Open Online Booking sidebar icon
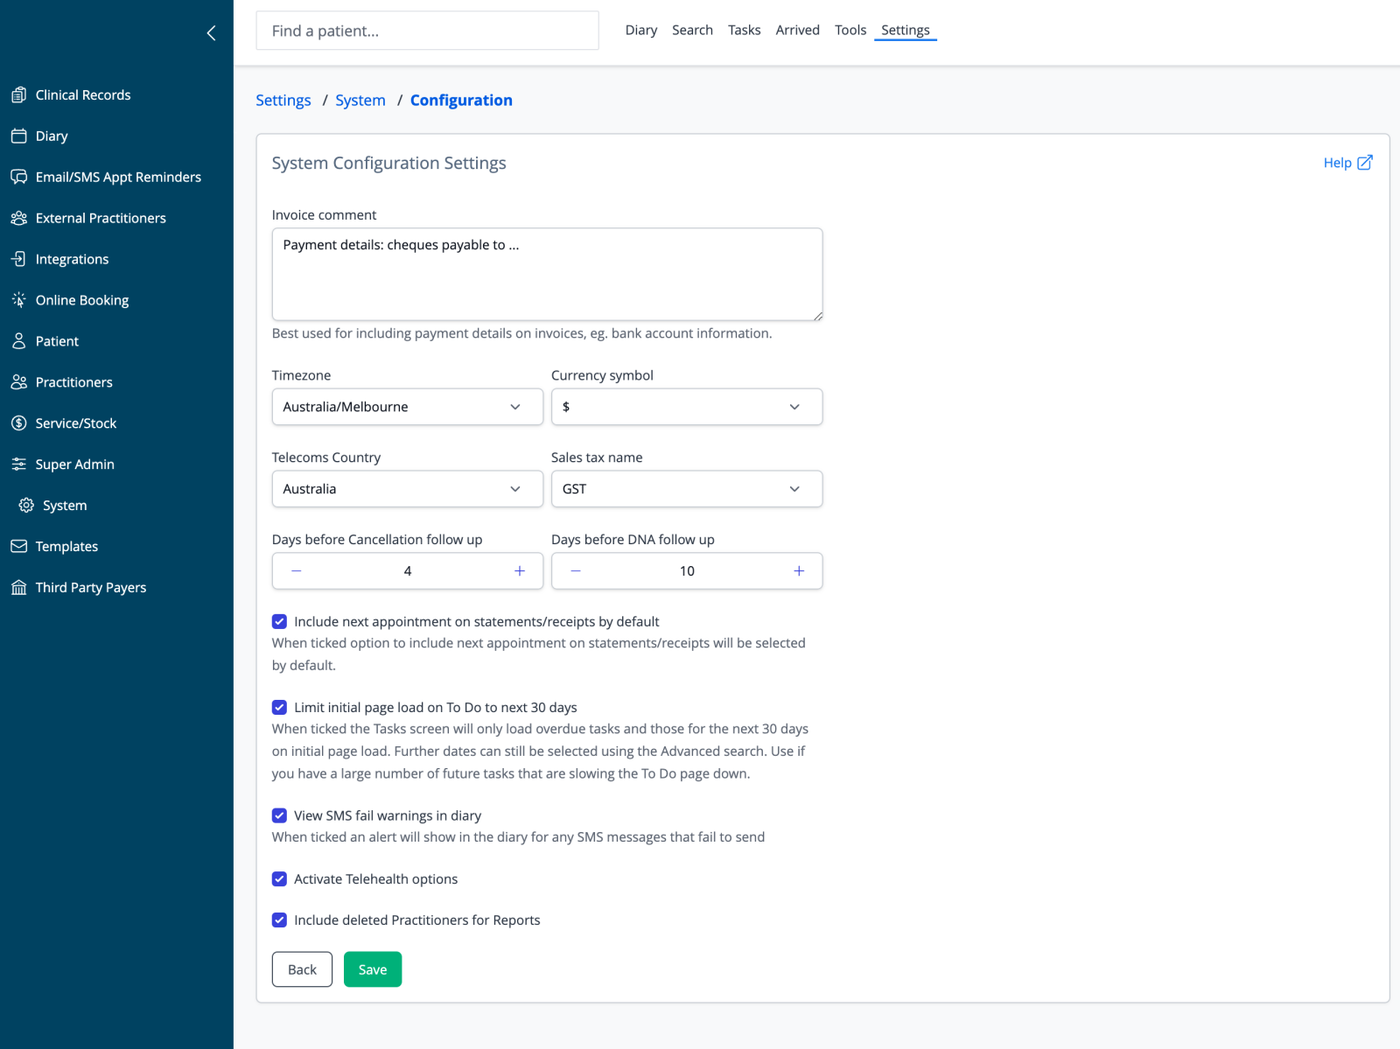This screenshot has height=1049, width=1400. 19,300
